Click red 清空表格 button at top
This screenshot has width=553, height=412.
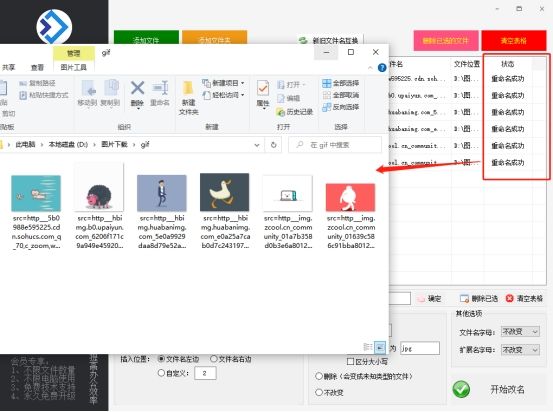(x=514, y=41)
